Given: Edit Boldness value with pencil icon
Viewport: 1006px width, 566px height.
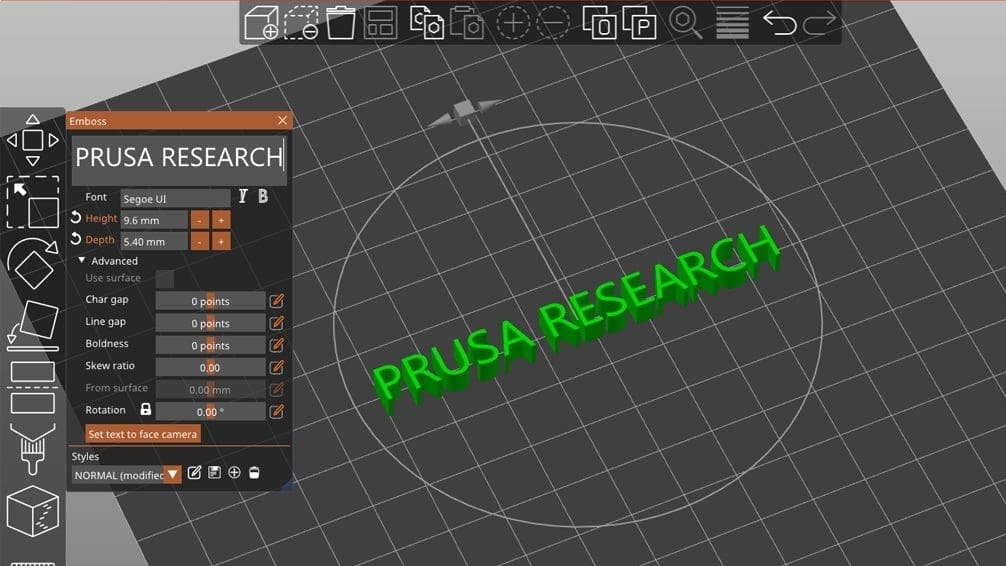Looking at the screenshot, I should point(277,345).
